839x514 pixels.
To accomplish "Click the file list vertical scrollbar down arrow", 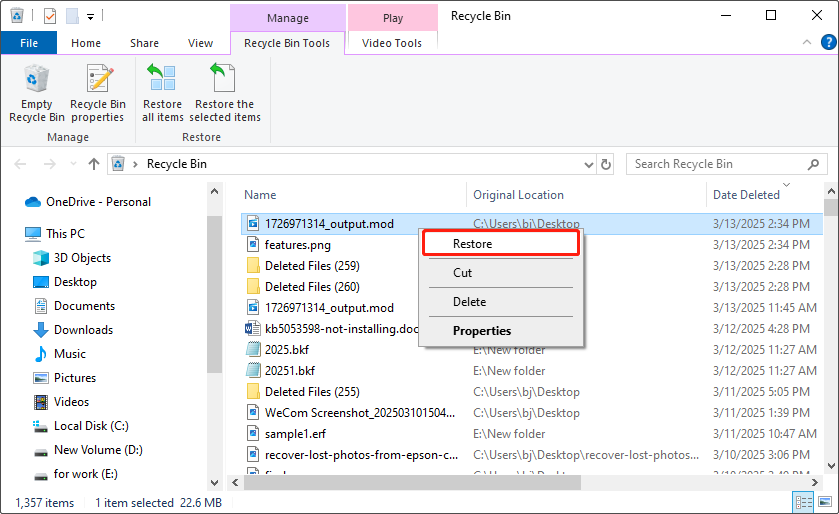I will 831,466.
